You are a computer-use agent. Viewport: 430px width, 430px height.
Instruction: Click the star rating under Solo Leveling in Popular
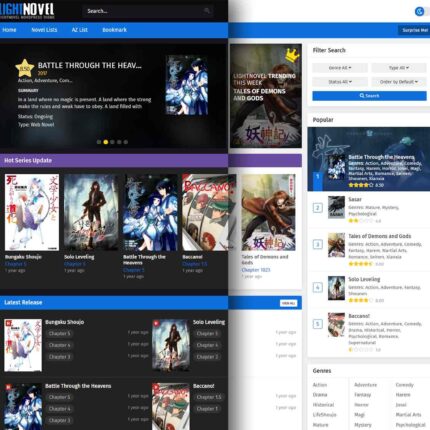(360, 300)
